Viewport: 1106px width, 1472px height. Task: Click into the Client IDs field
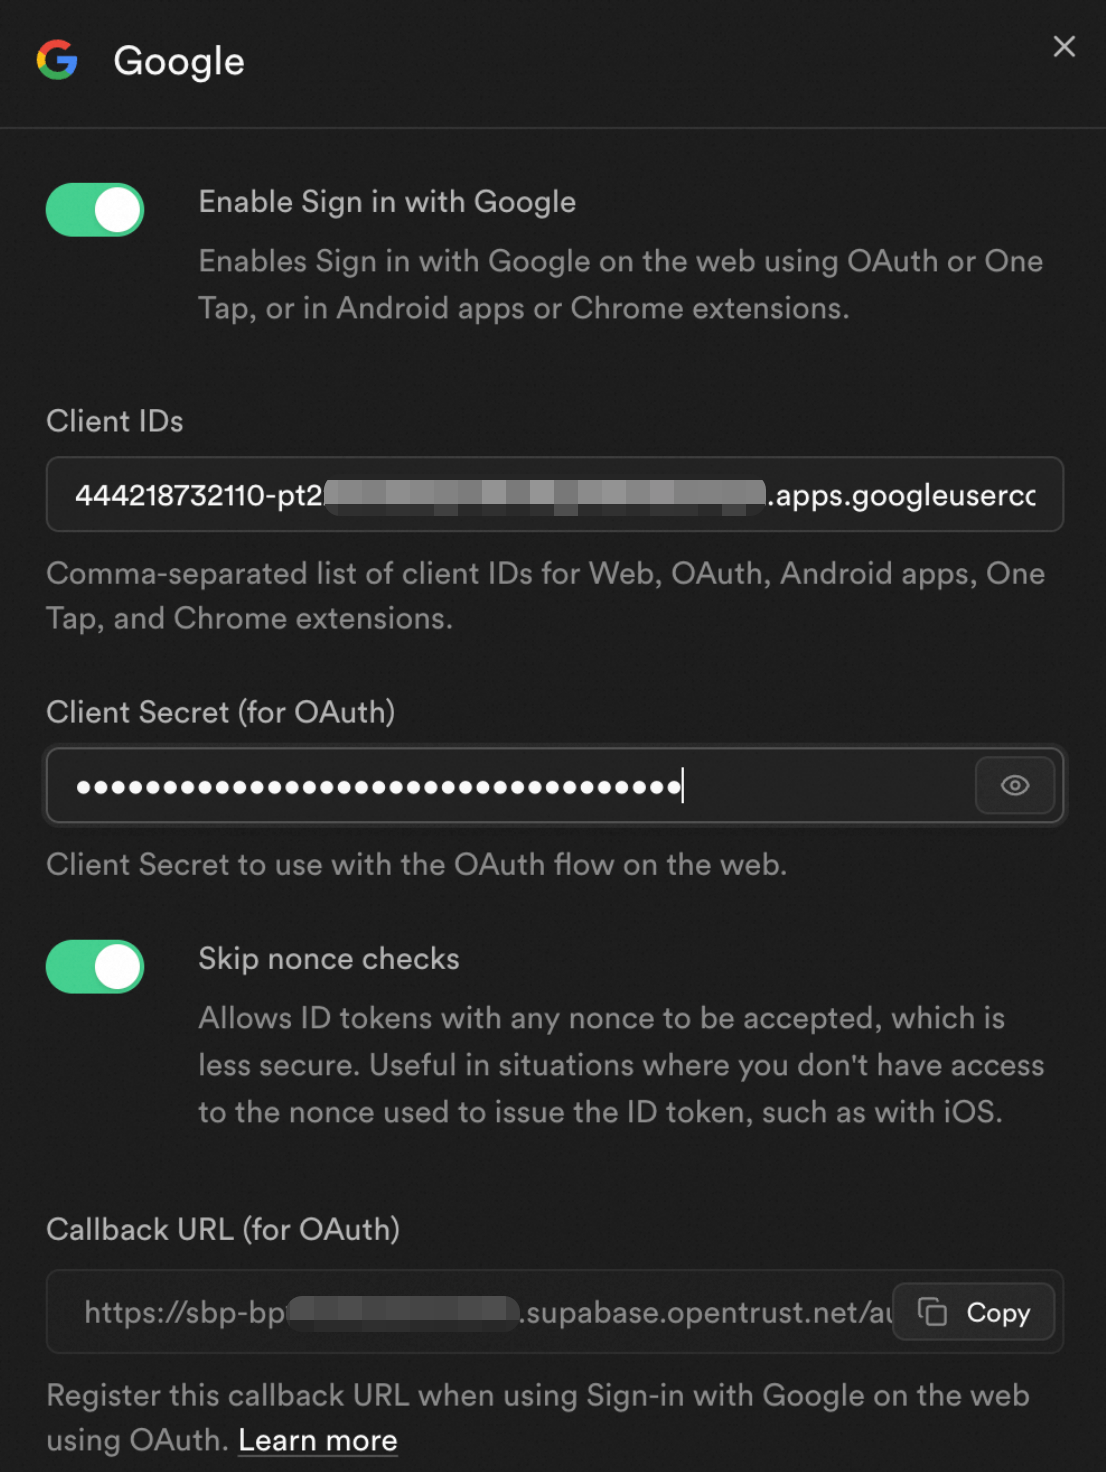point(554,495)
